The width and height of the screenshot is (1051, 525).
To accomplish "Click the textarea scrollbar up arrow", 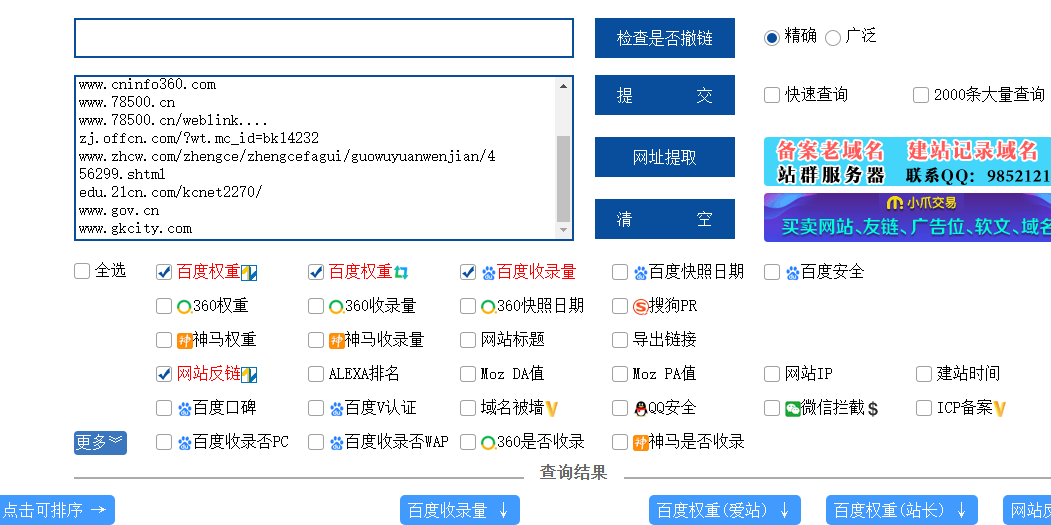I will (x=564, y=85).
